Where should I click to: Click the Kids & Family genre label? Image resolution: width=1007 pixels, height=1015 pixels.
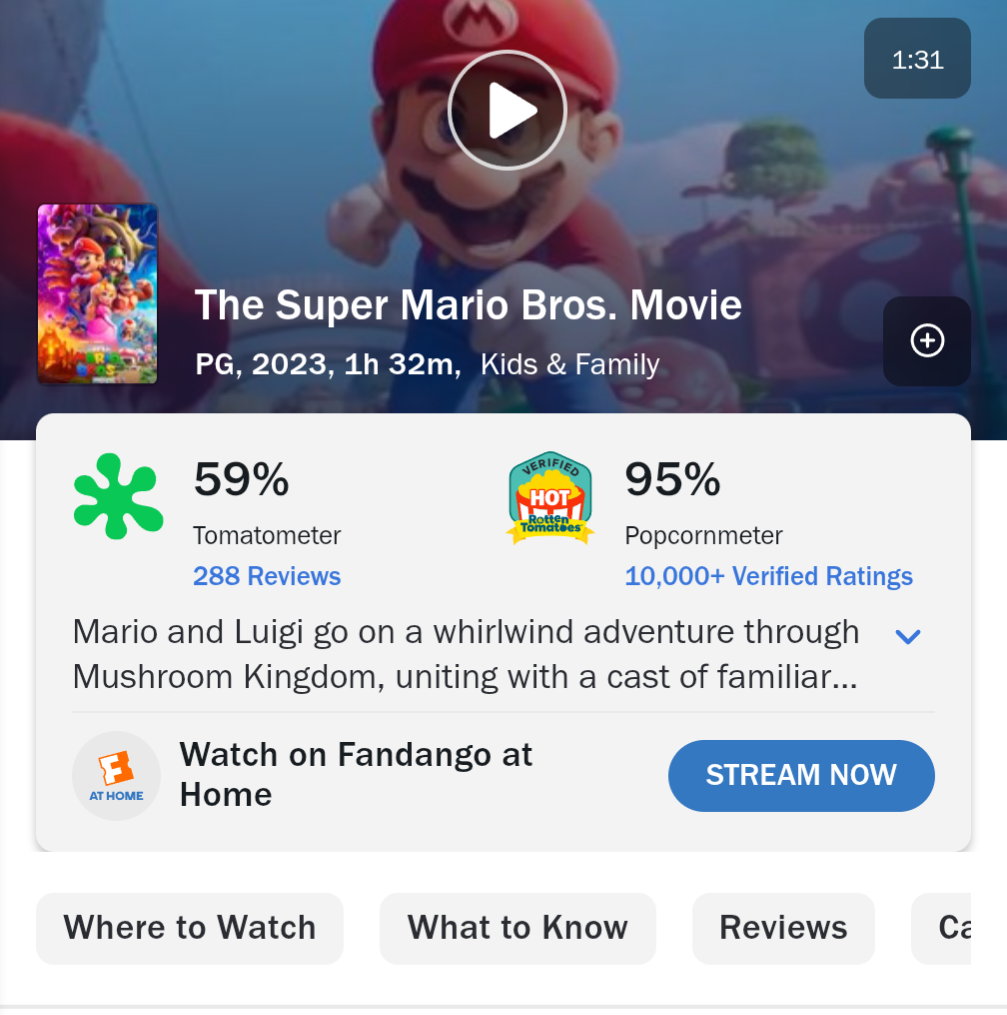pyautogui.click(x=570, y=364)
